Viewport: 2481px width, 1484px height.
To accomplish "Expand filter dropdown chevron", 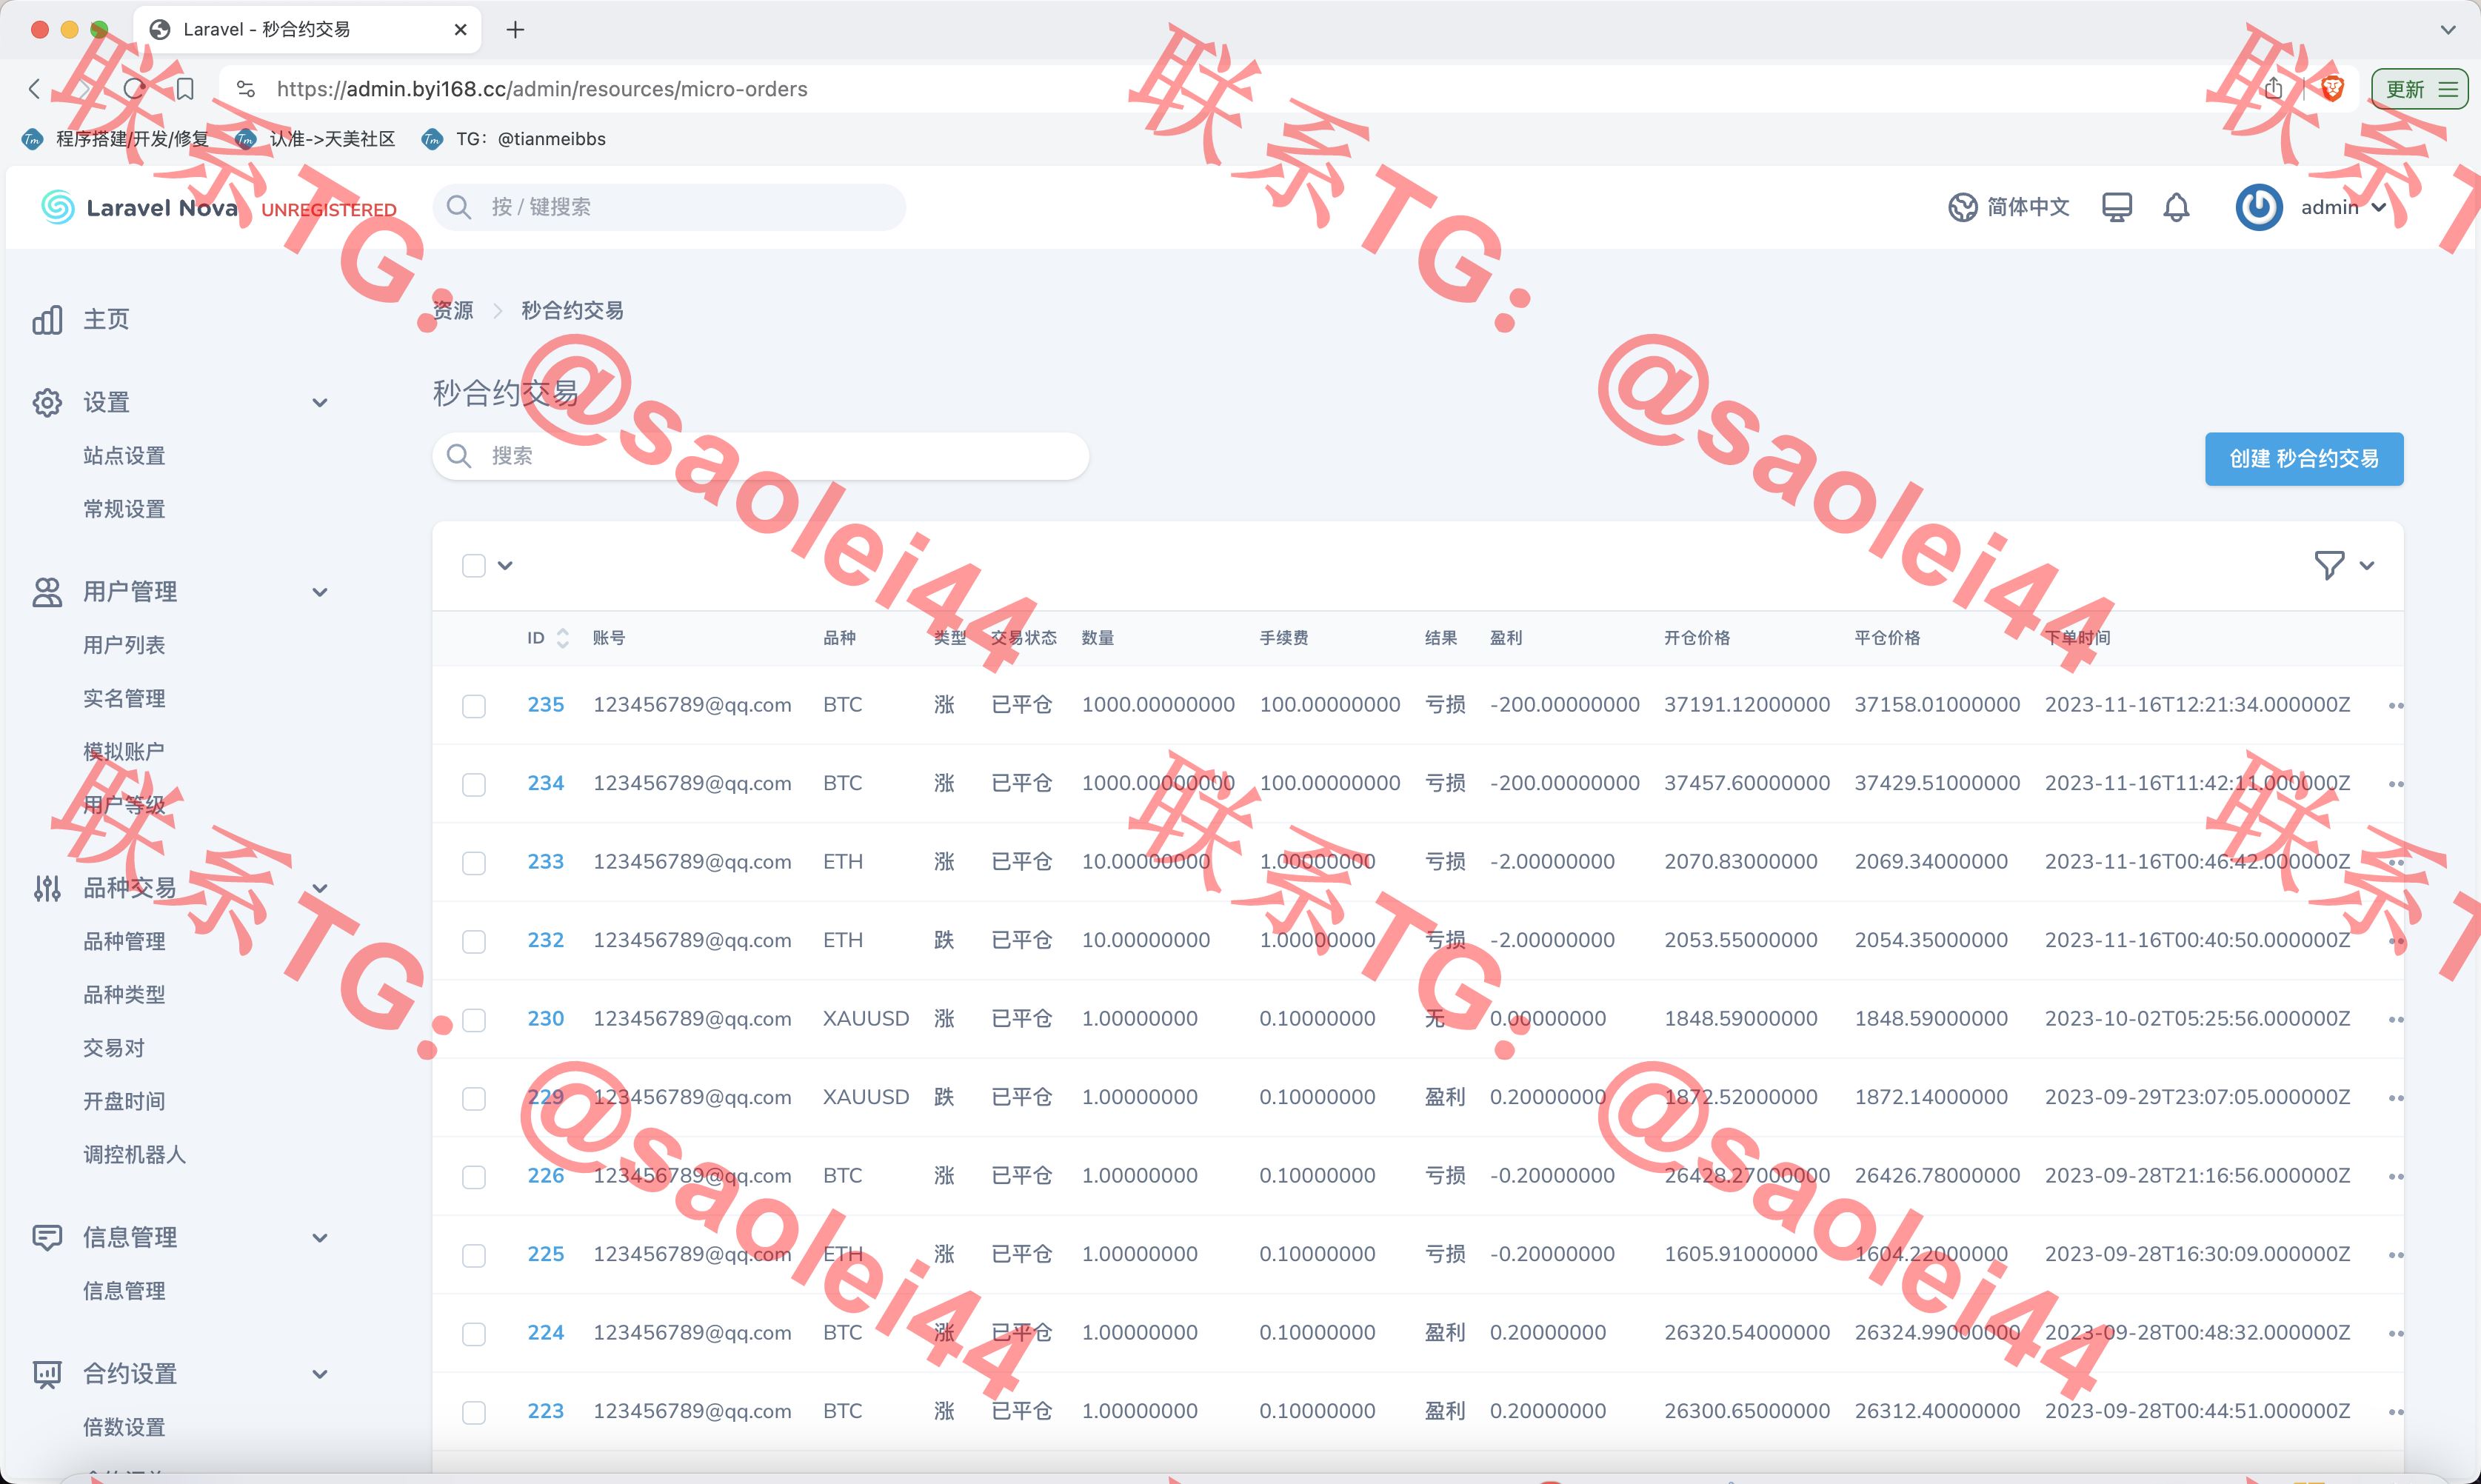I will (2367, 566).
